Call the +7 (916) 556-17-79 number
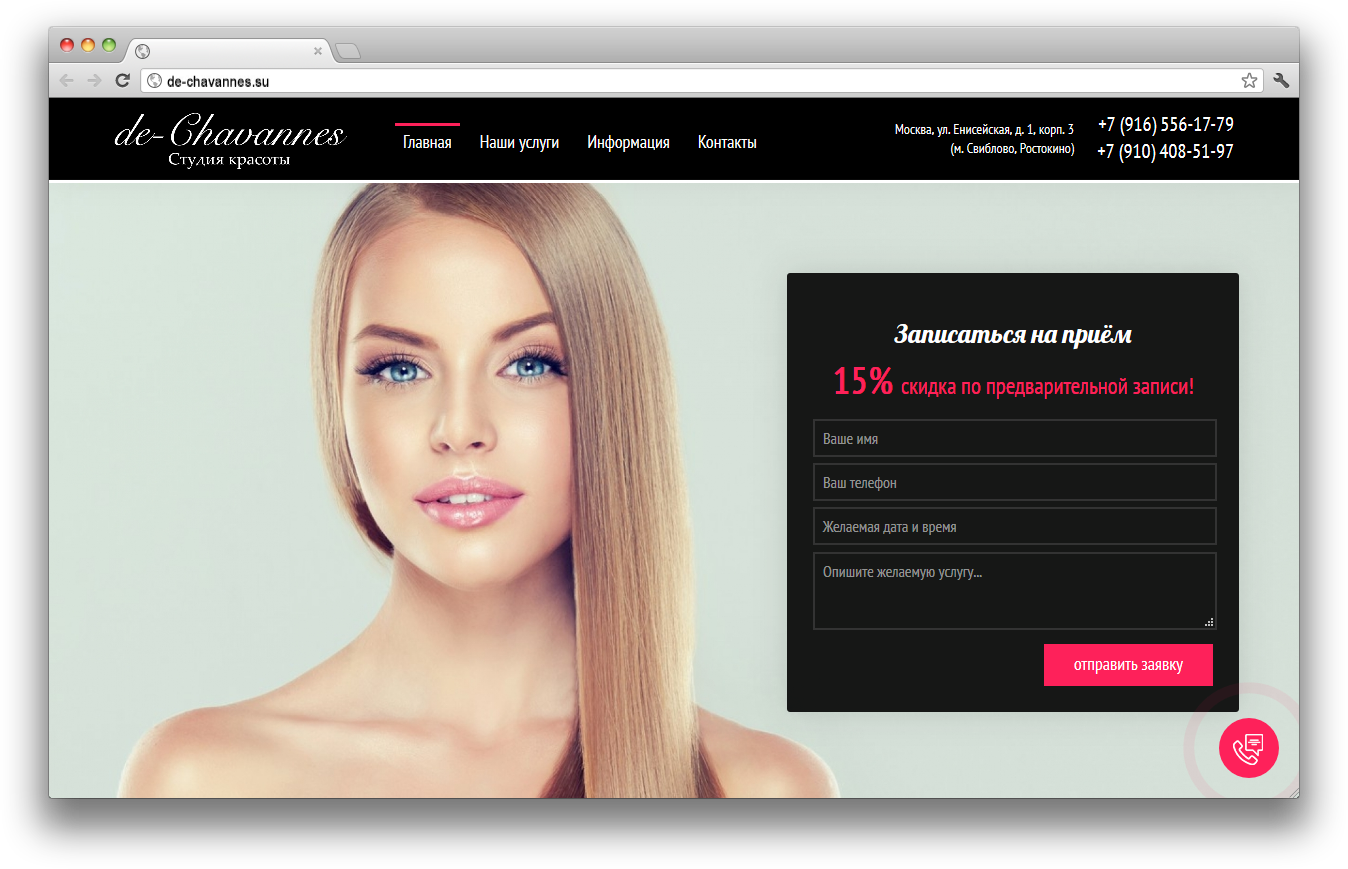The width and height of the screenshot is (1348, 869). pos(1165,125)
